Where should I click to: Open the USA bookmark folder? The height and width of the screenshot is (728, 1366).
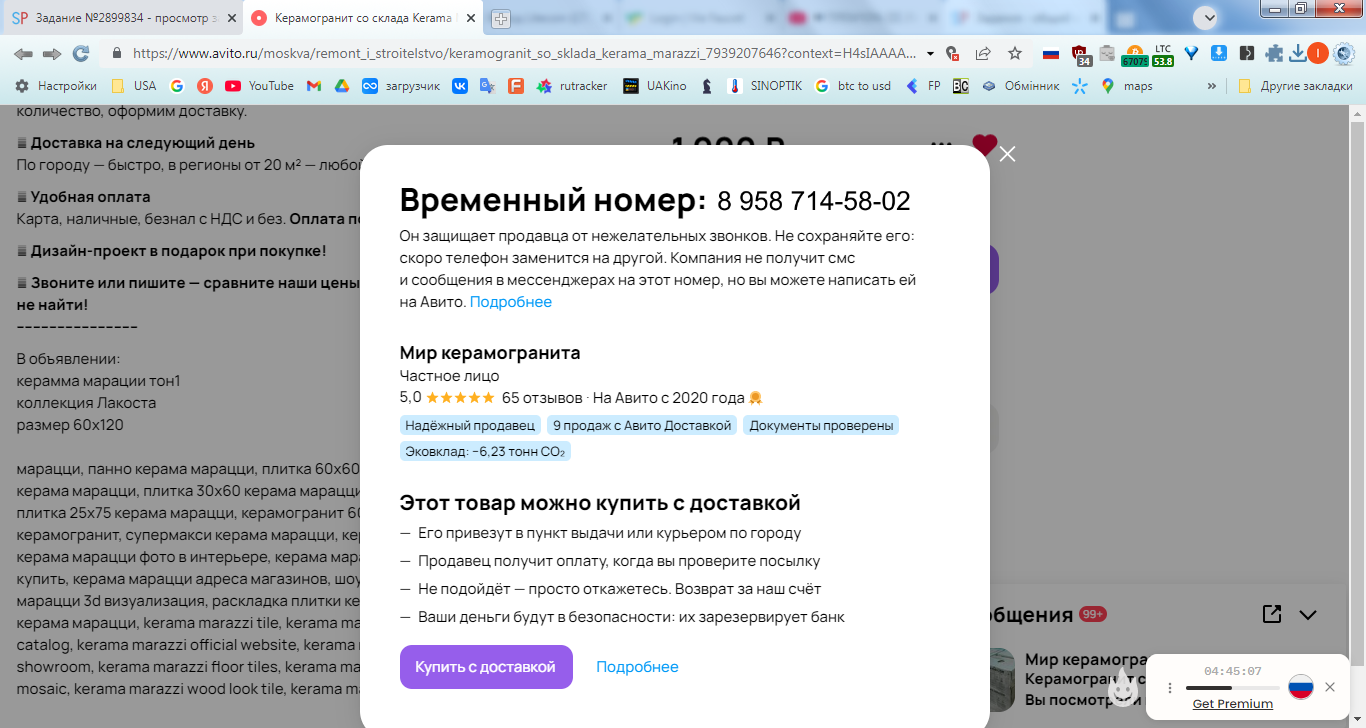coord(133,86)
